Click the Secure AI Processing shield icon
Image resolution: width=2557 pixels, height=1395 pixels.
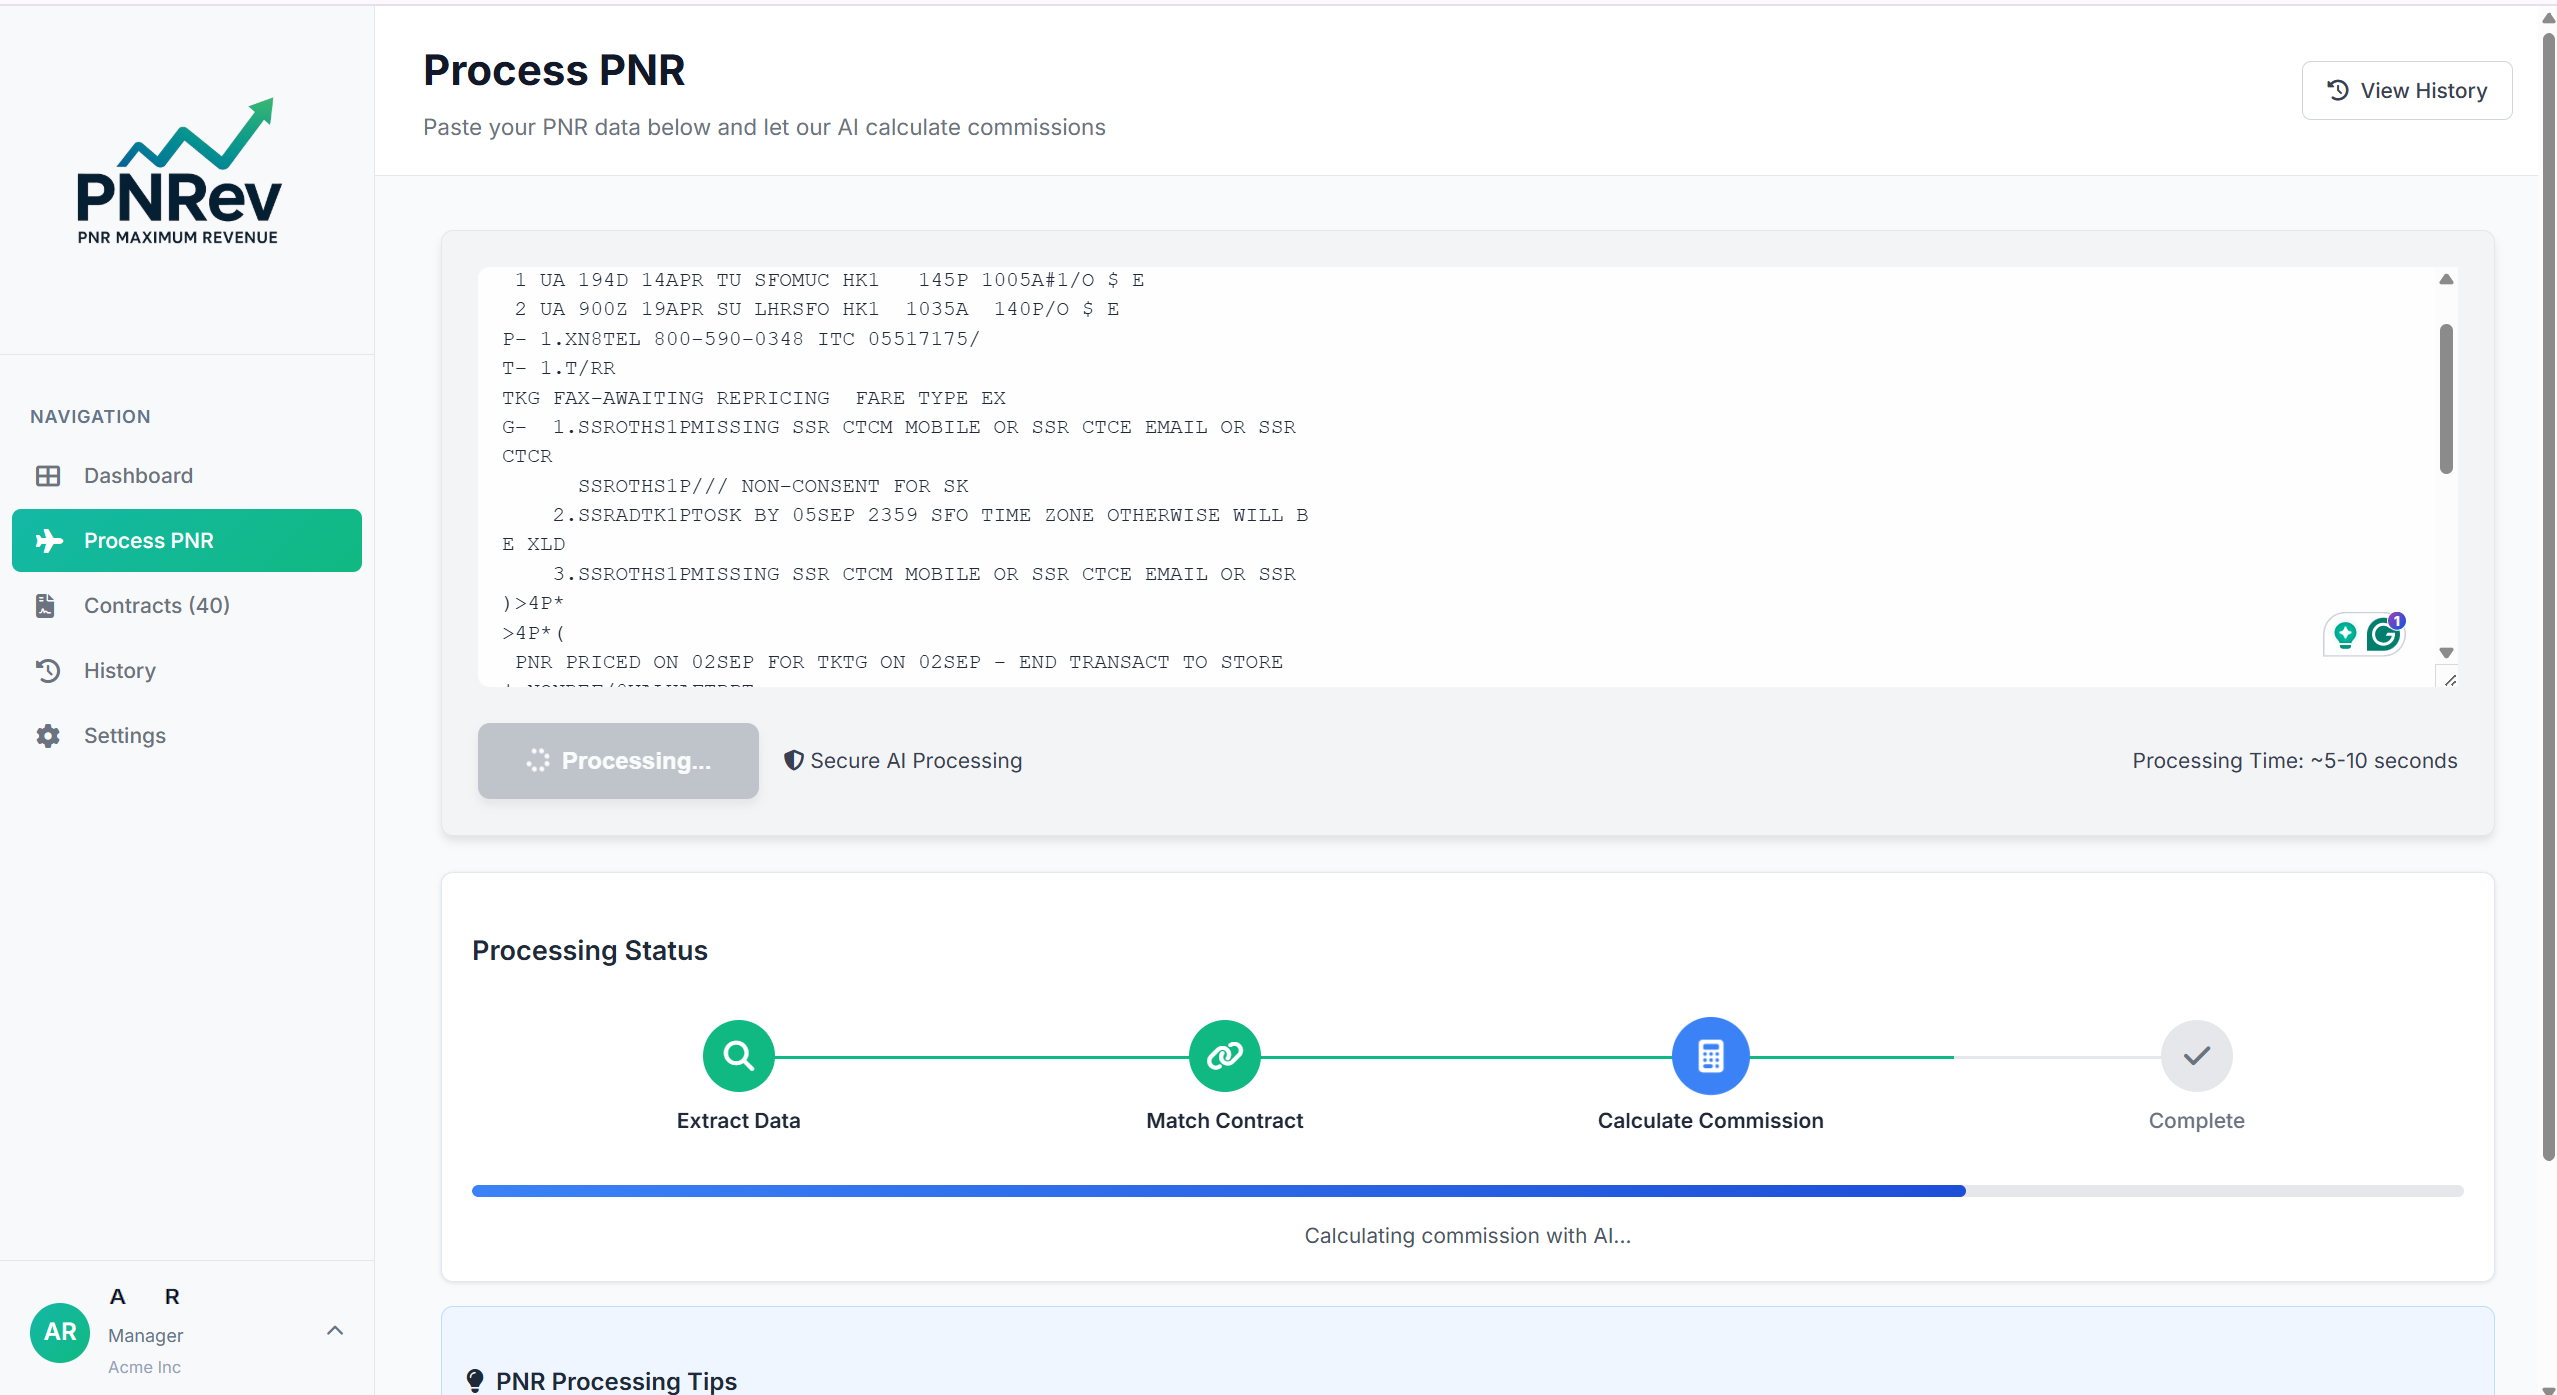point(793,760)
